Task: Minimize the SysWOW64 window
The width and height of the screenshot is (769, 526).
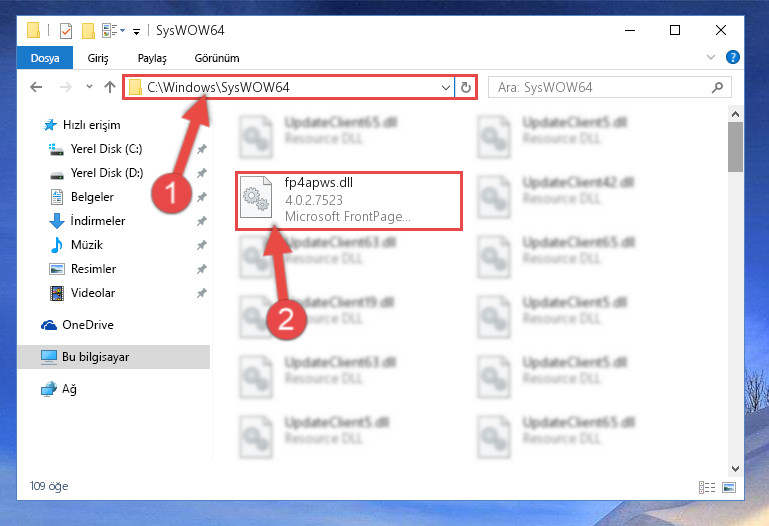Action: click(630, 30)
